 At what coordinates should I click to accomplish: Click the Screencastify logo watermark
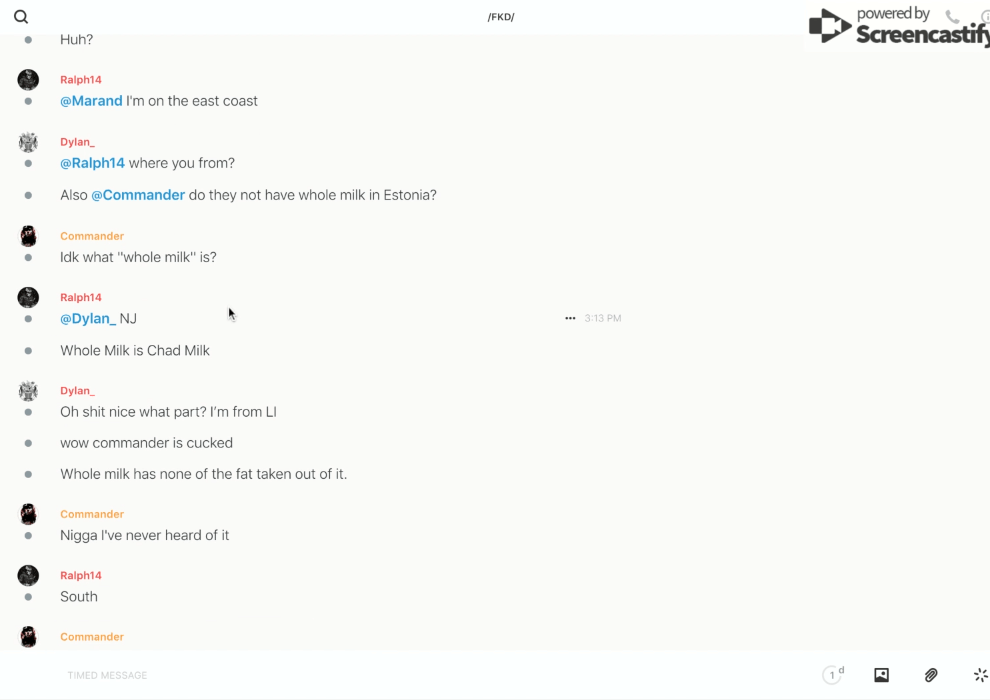(897, 26)
